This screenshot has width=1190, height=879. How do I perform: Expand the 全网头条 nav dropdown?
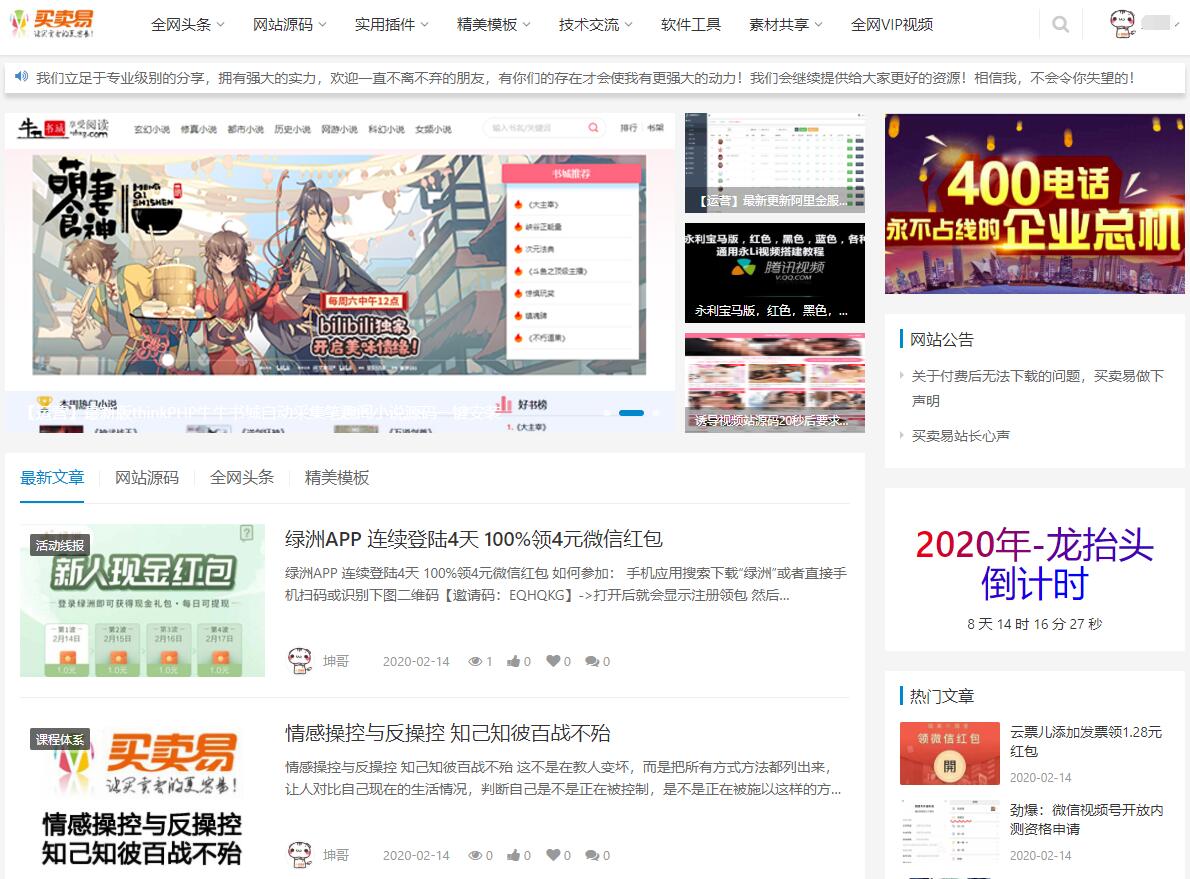click(x=221, y=25)
